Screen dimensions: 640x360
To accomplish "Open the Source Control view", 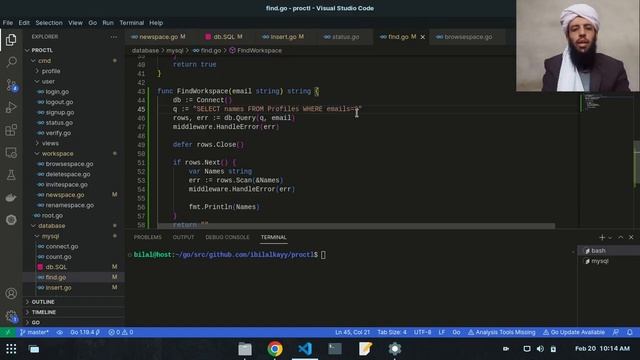I will (11, 85).
